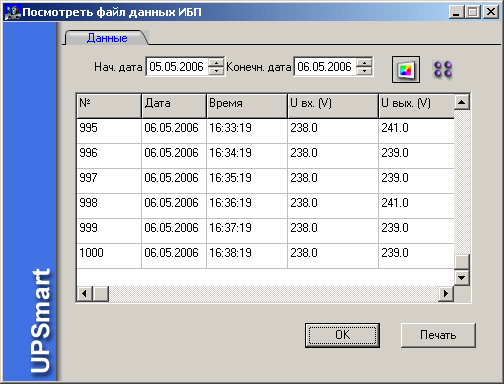504x384 pixels.
Task: Click the Нач. дата field 05.05.2006
Action: tap(177, 67)
